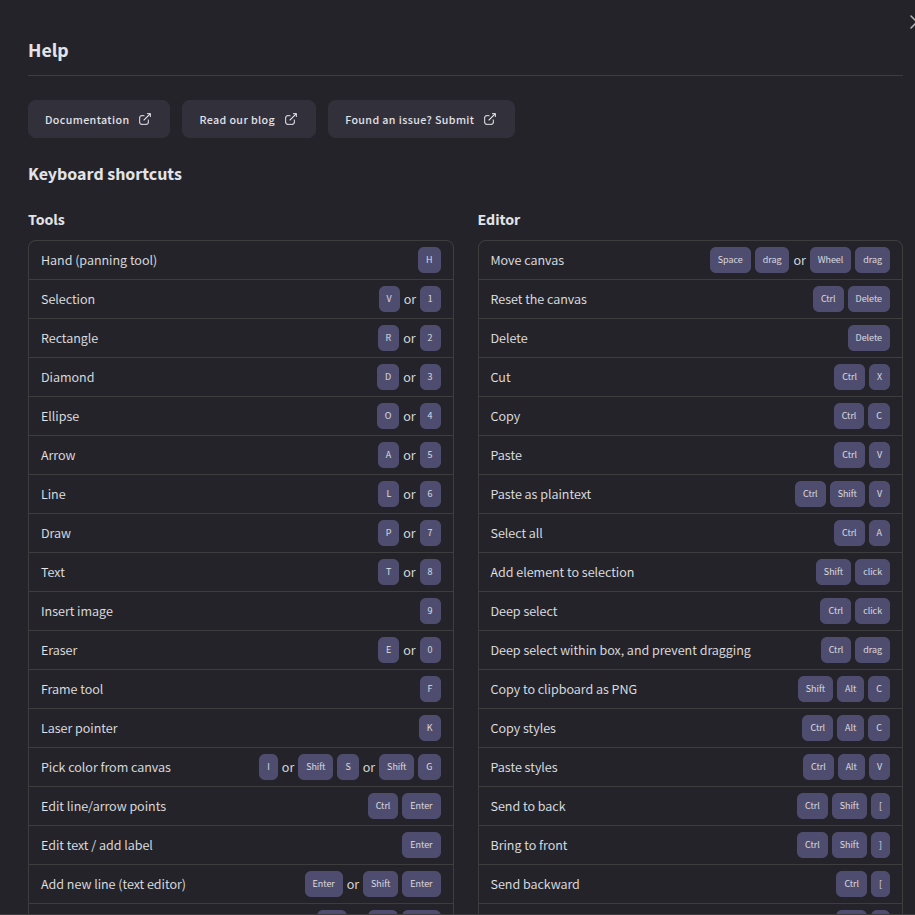915x915 pixels.
Task: Click the drag badge in Deep select within box row
Action: 872,650
